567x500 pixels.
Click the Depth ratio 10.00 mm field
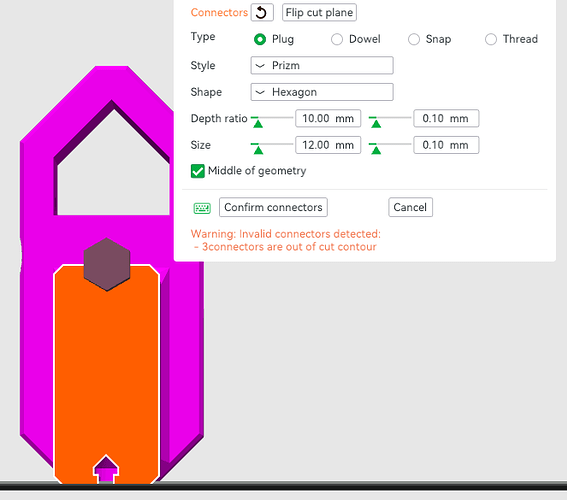click(328, 119)
